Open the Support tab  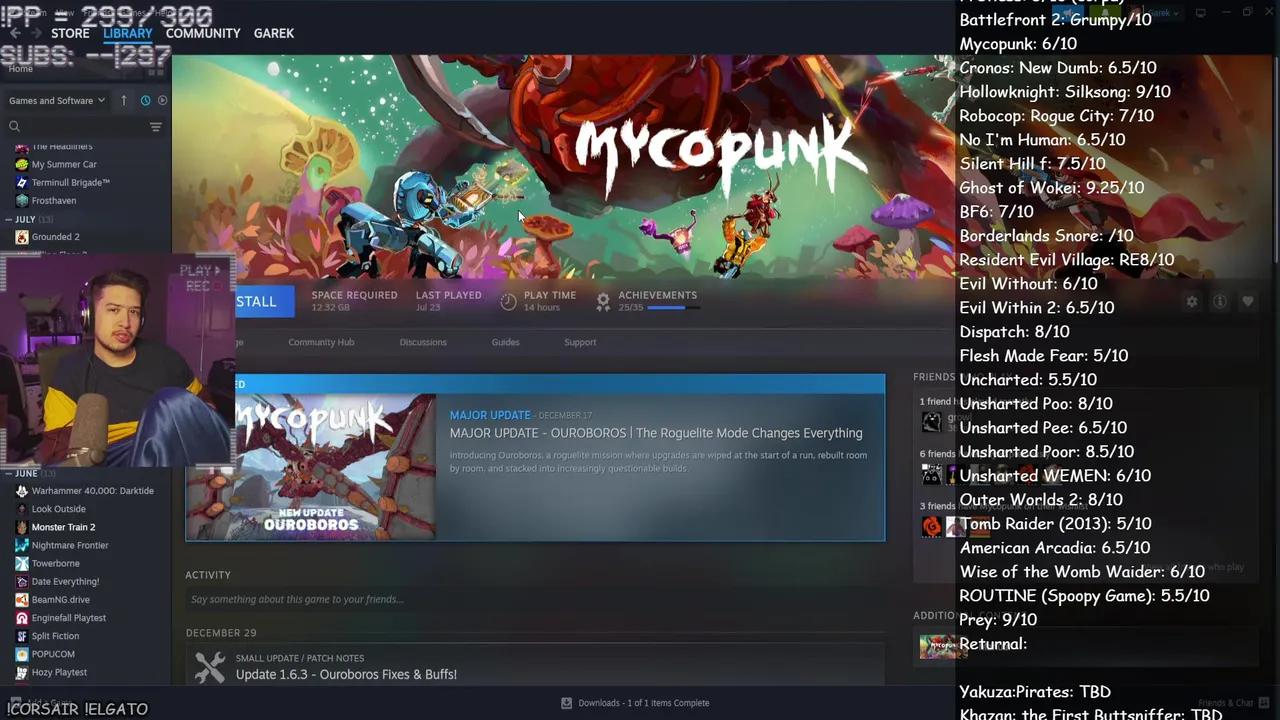point(580,342)
